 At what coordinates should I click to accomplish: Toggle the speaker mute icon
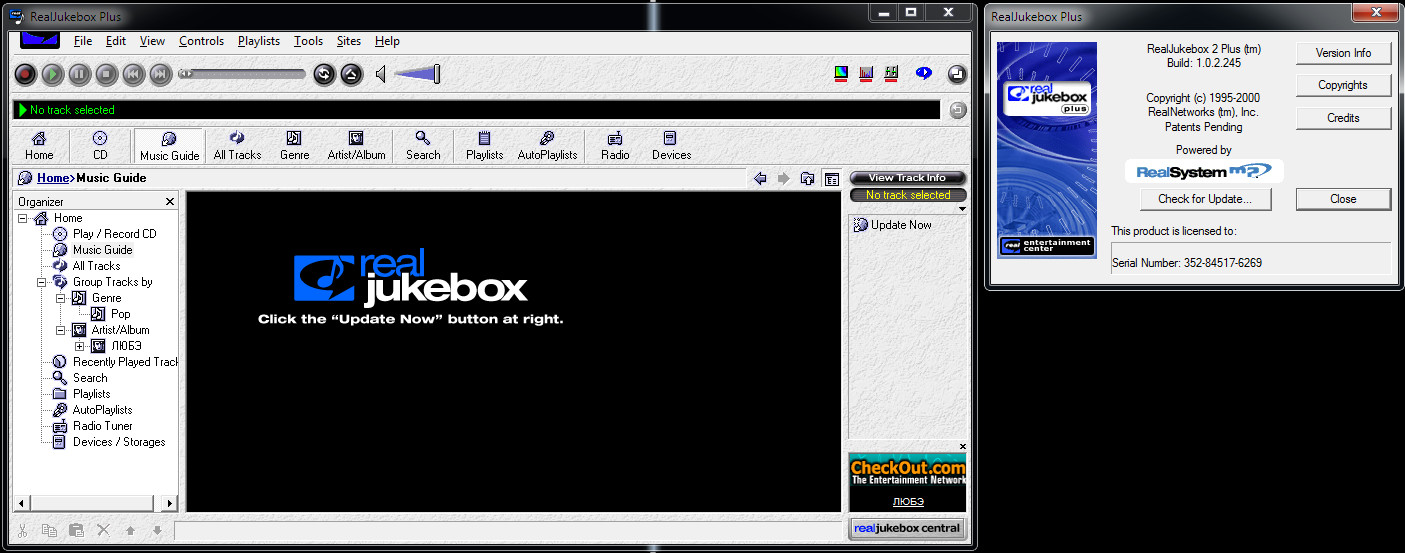pos(381,74)
